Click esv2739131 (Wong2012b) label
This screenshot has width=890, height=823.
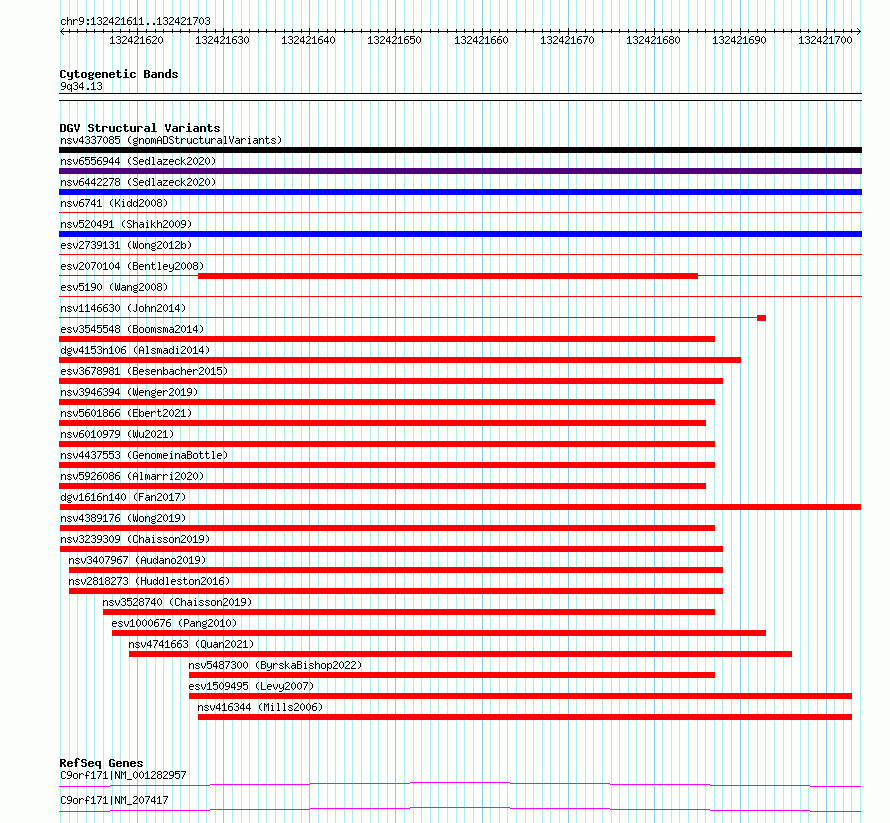click(x=126, y=245)
